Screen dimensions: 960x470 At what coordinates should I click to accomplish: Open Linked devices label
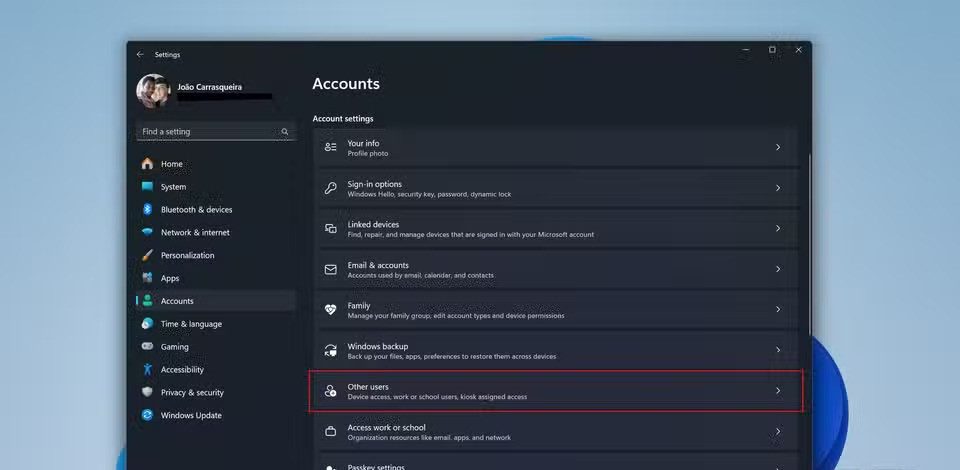click(373, 225)
